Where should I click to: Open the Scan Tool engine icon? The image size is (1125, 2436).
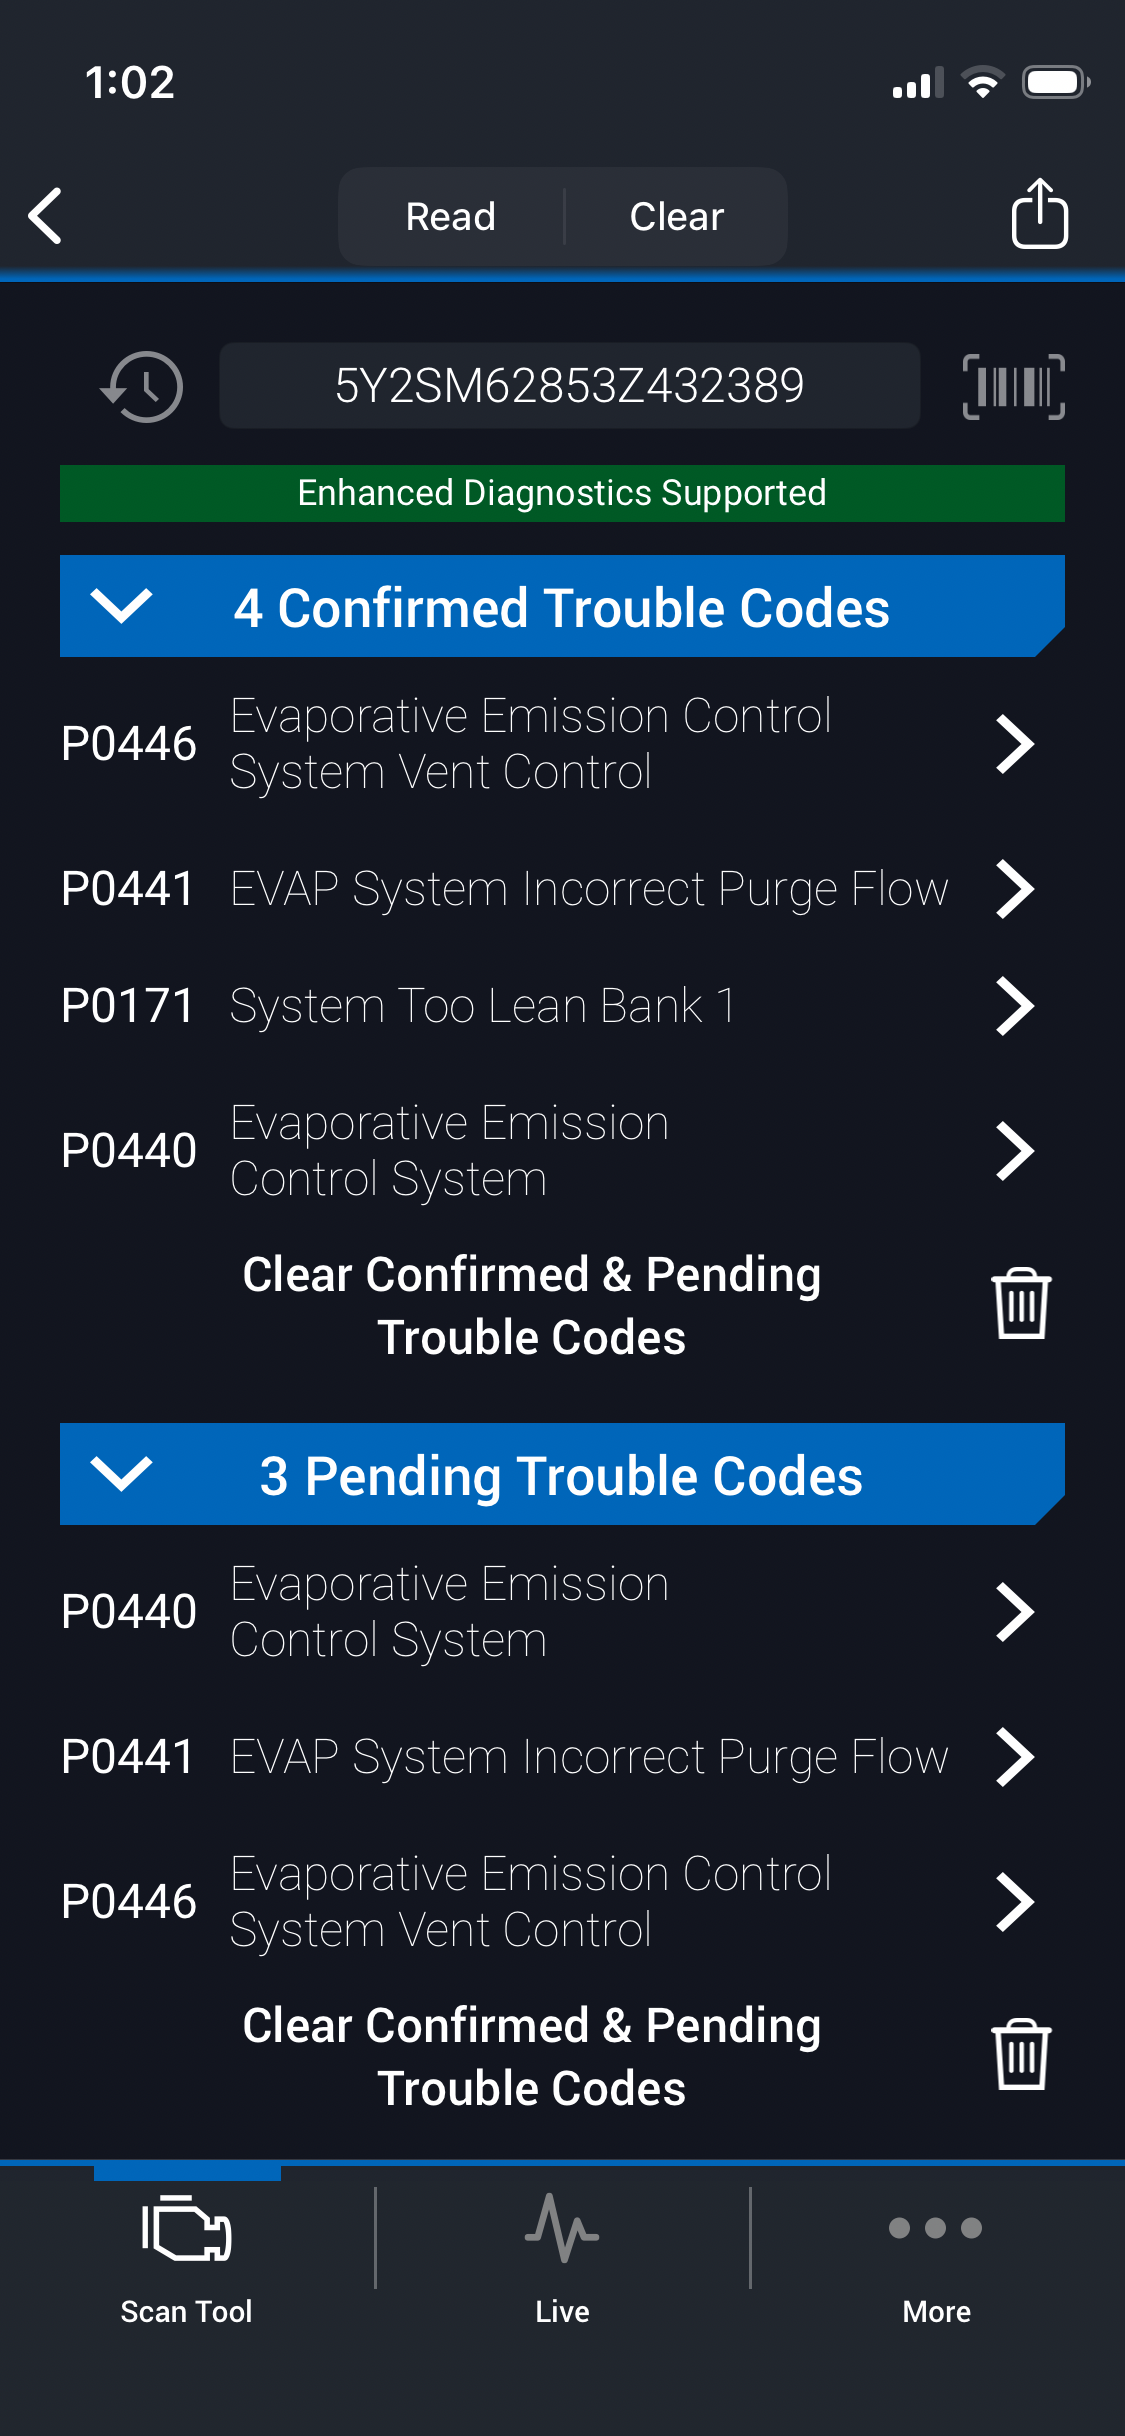click(x=187, y=2229)
